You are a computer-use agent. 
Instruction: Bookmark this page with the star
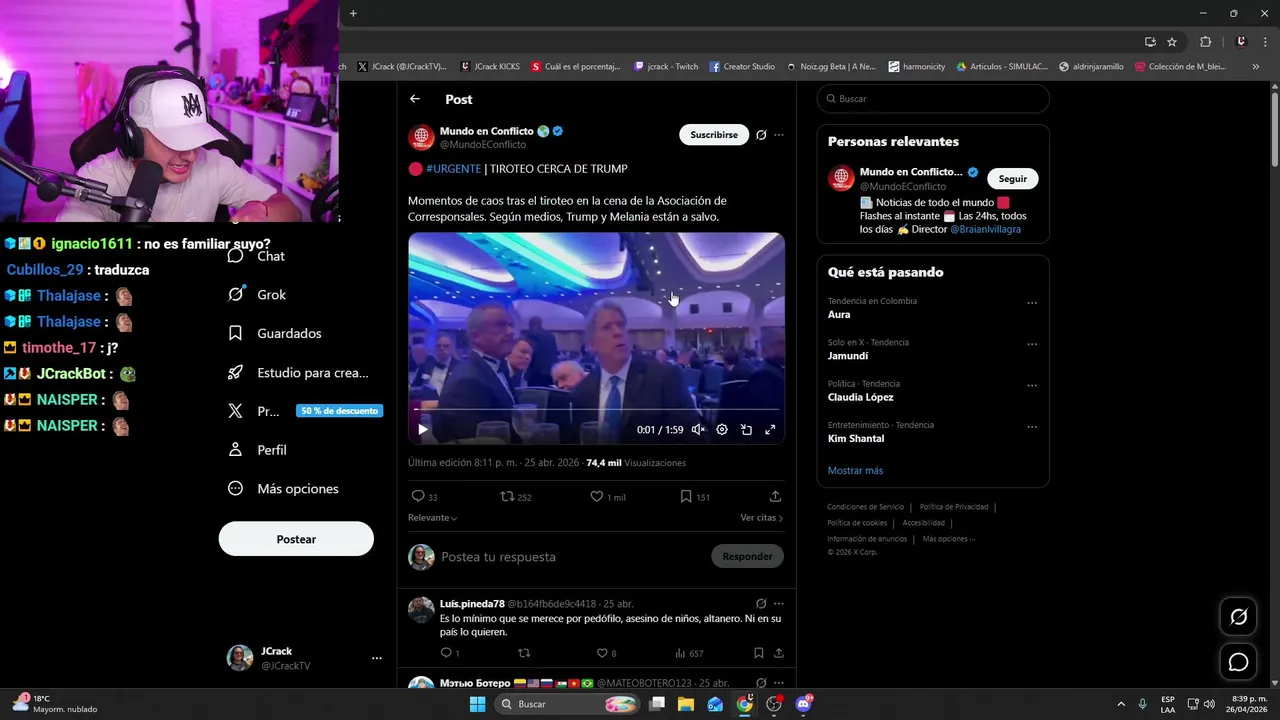(1172, 42)
